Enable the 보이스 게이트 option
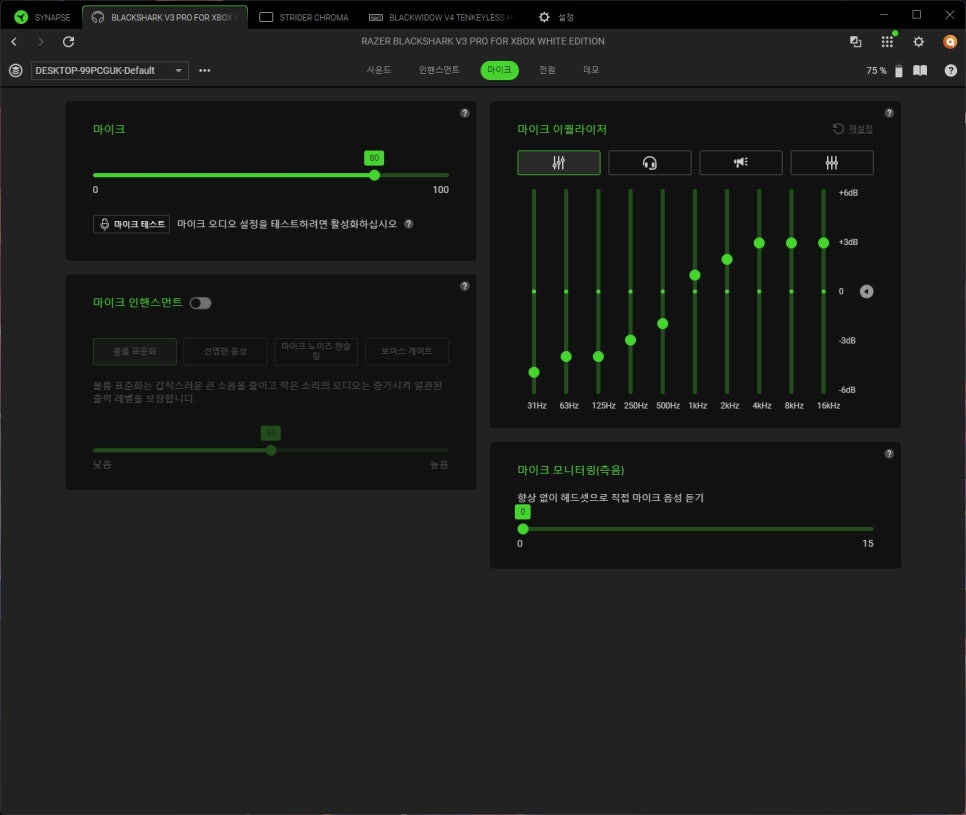966x815 pixels. point(406,351)
